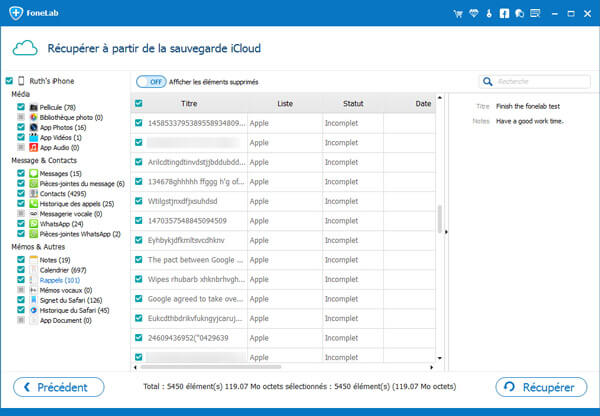Click the Notes icon
Viewport: 600px width, 416px height.
pos(34,260)
